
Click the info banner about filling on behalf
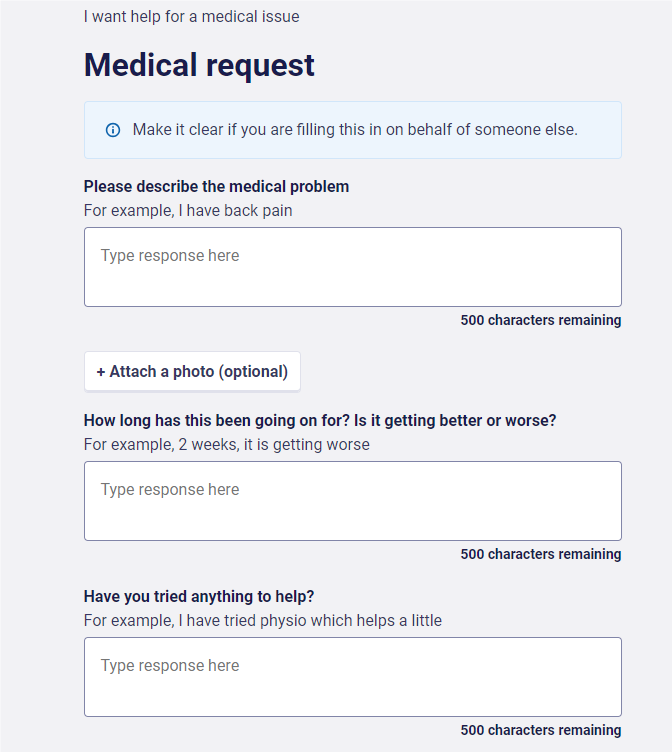coord(353,130)
